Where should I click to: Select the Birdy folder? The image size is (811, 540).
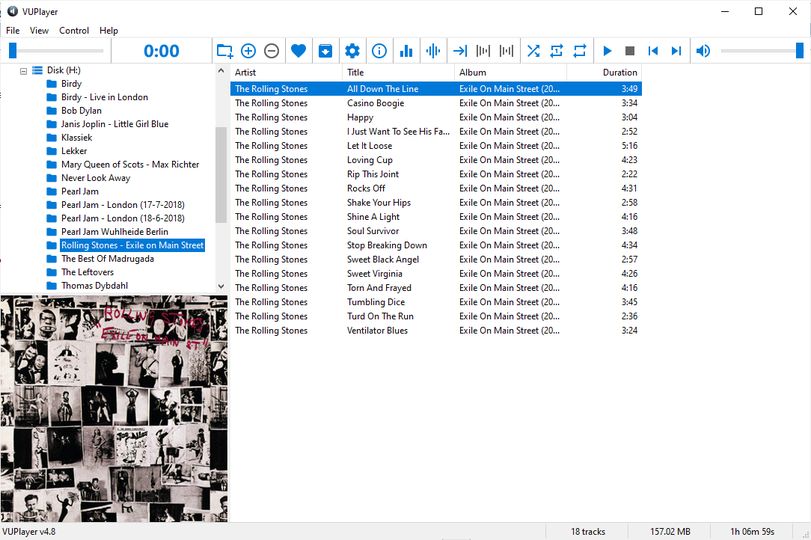71,84
